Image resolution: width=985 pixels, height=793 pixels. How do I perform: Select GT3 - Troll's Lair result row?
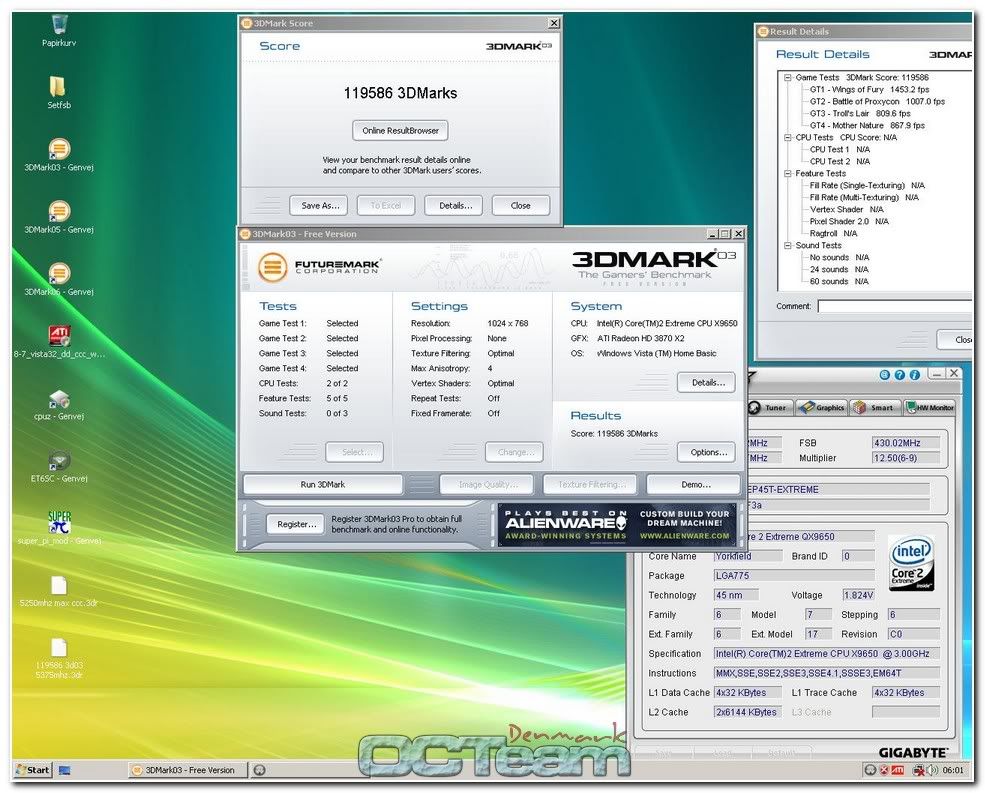point(859,113)
